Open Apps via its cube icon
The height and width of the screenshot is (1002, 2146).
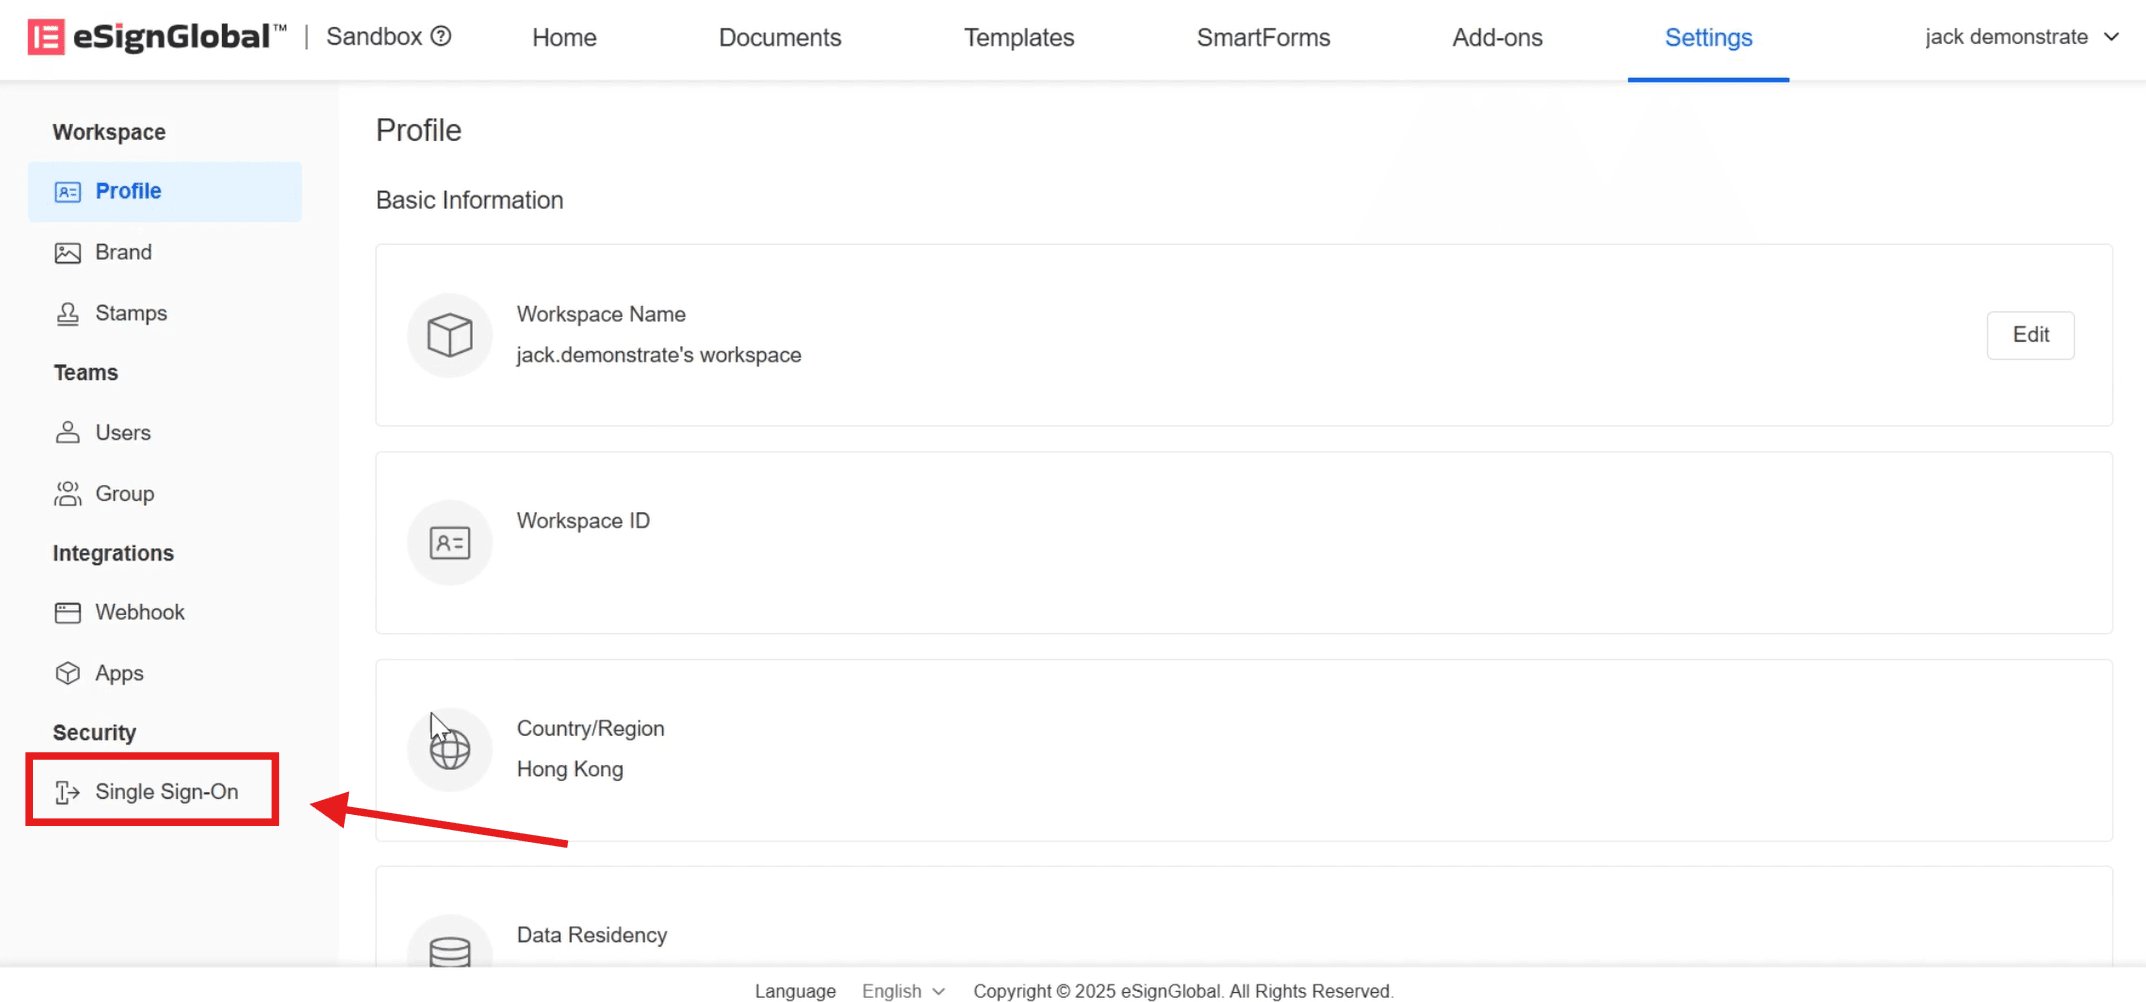pos(67,674)
